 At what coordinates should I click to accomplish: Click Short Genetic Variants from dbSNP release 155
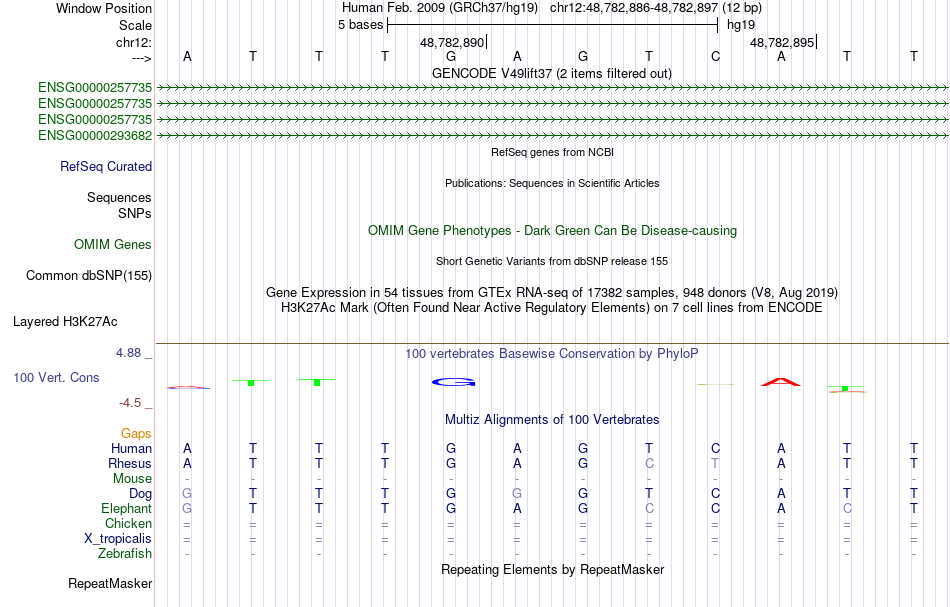coord(552,262)
